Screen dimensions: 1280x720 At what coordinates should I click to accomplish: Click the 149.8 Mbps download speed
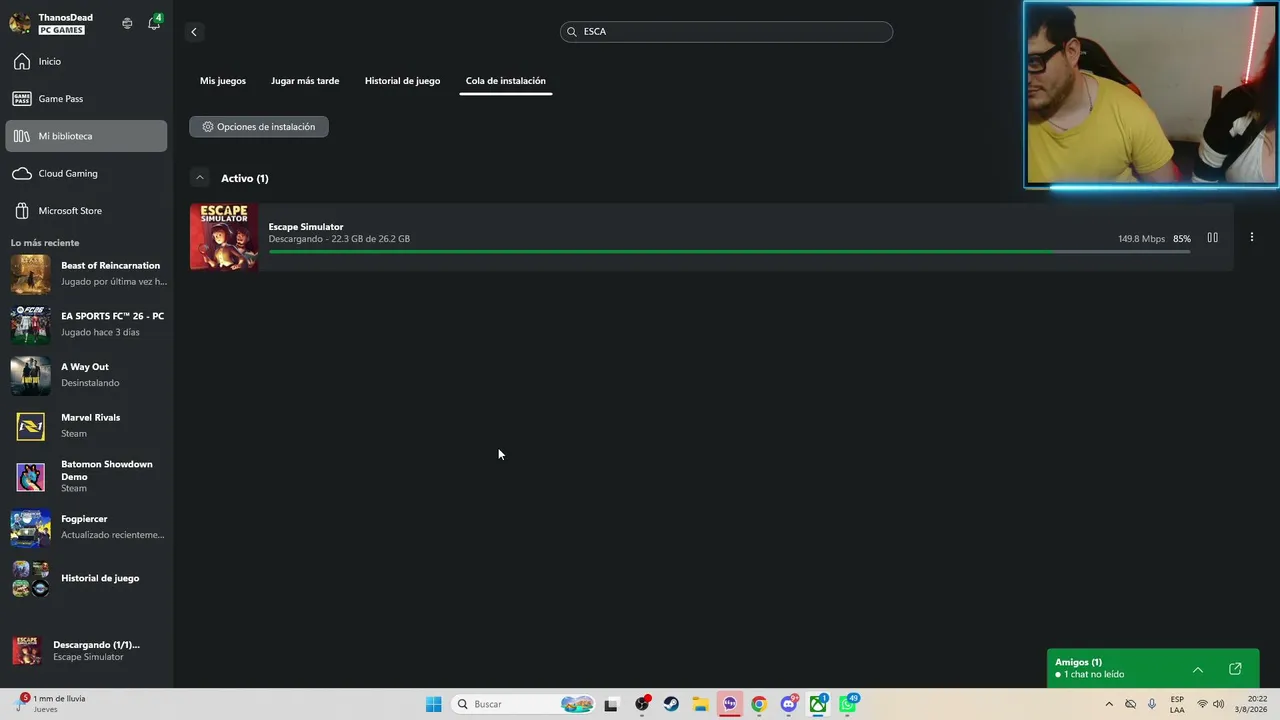(1141, 239)
